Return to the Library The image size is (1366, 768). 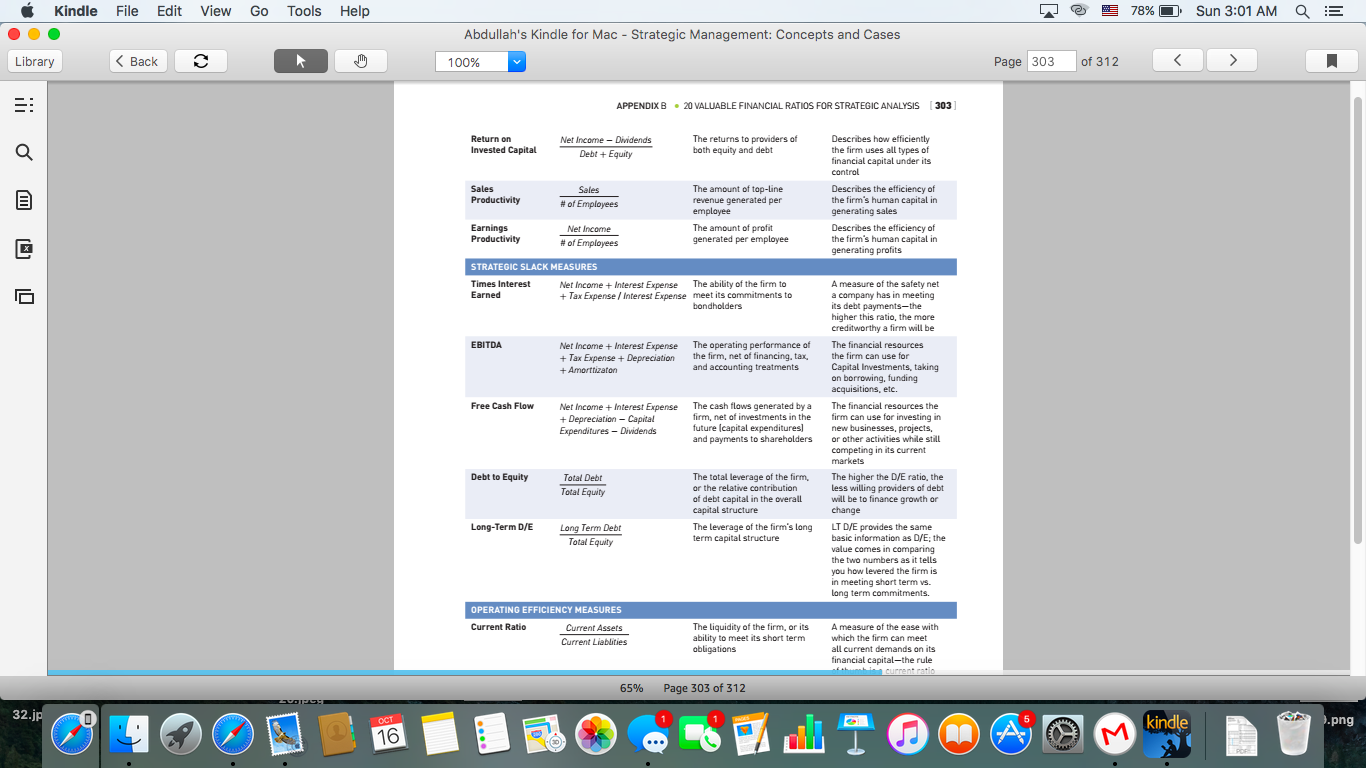[35, 61]
